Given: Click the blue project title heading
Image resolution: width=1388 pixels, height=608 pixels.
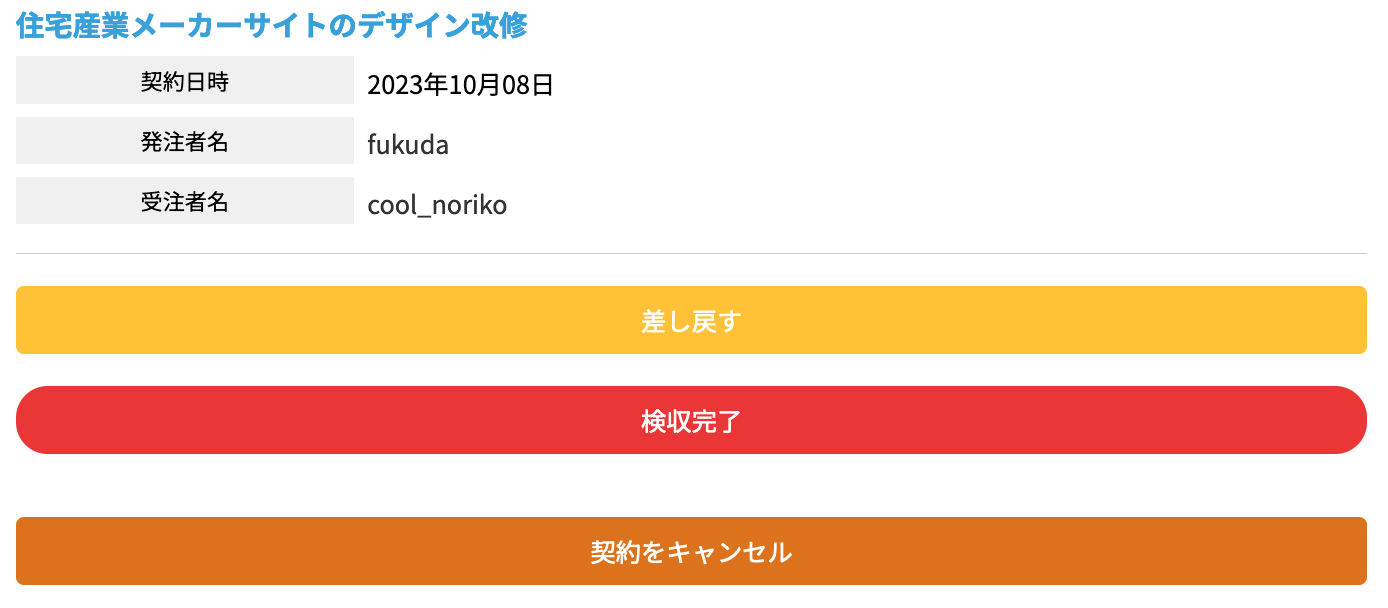Looking at the screenshot, I should pos(271,25).
